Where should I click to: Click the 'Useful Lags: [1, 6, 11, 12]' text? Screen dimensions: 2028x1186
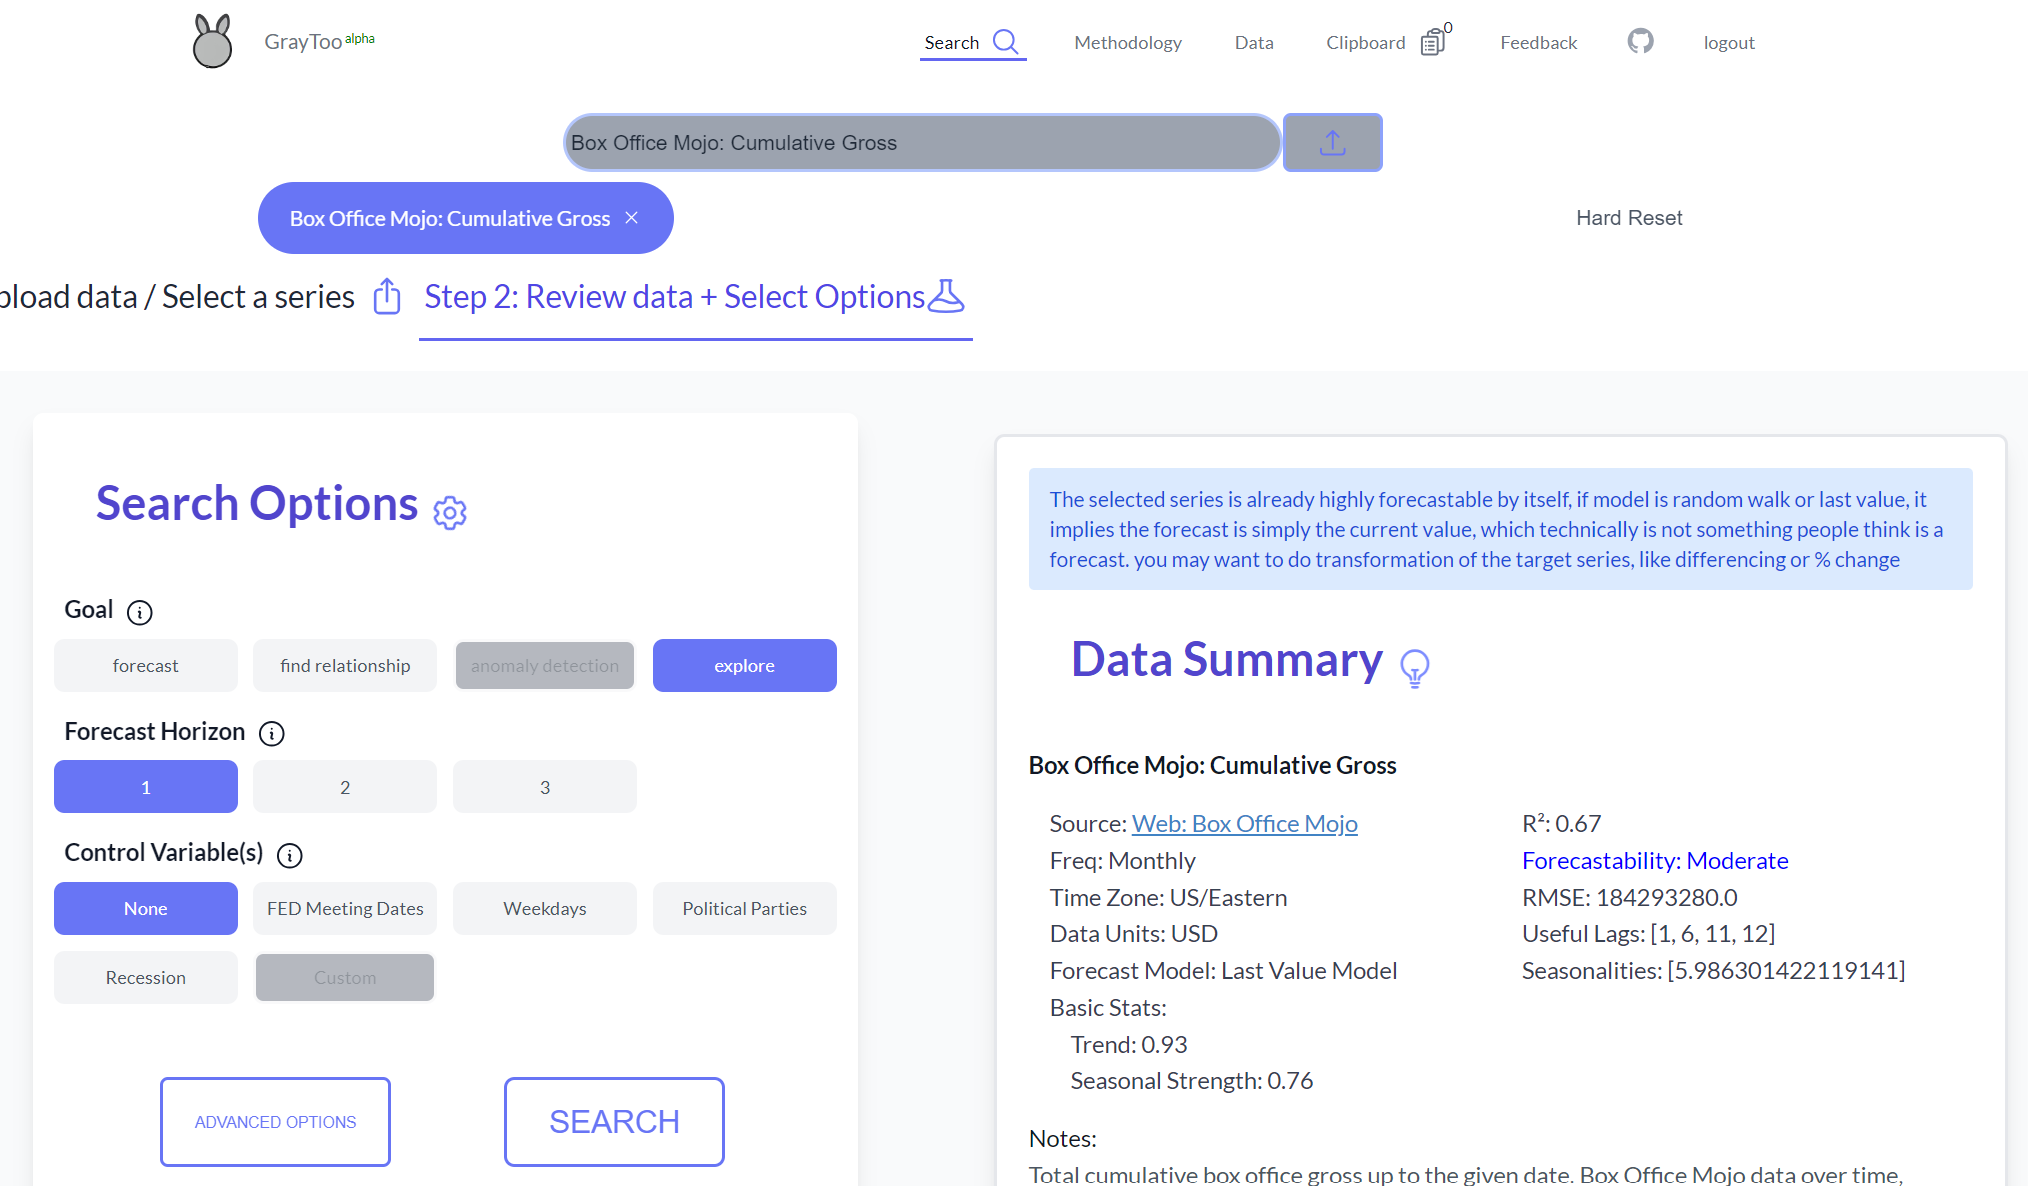tap(1648, 934)
